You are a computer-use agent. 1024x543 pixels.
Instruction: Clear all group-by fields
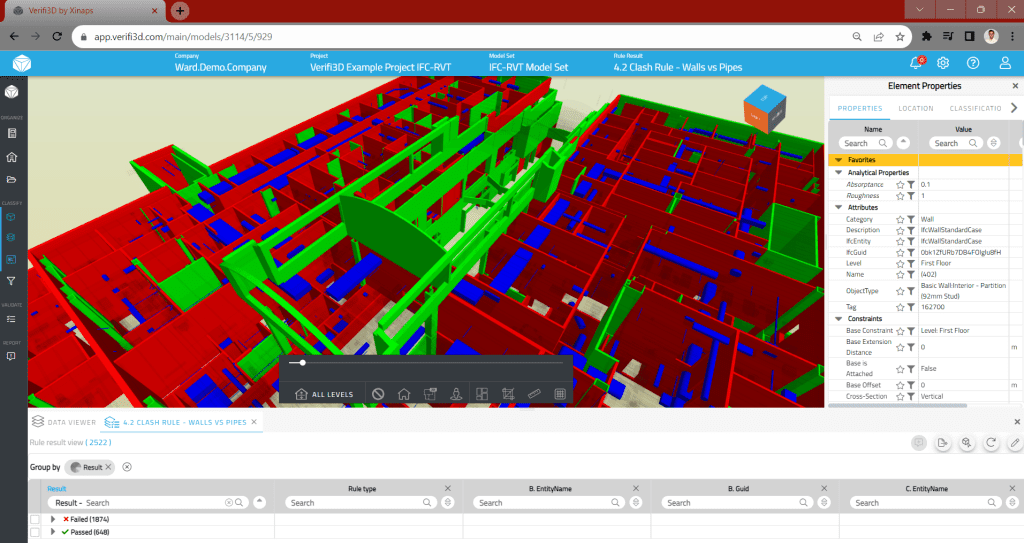click(127, 467)
